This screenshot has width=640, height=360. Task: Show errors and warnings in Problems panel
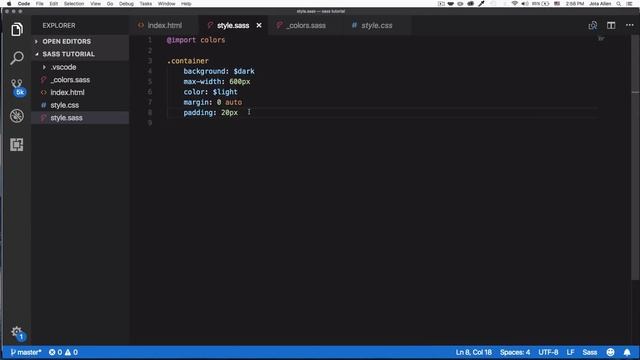pos(63,352)
